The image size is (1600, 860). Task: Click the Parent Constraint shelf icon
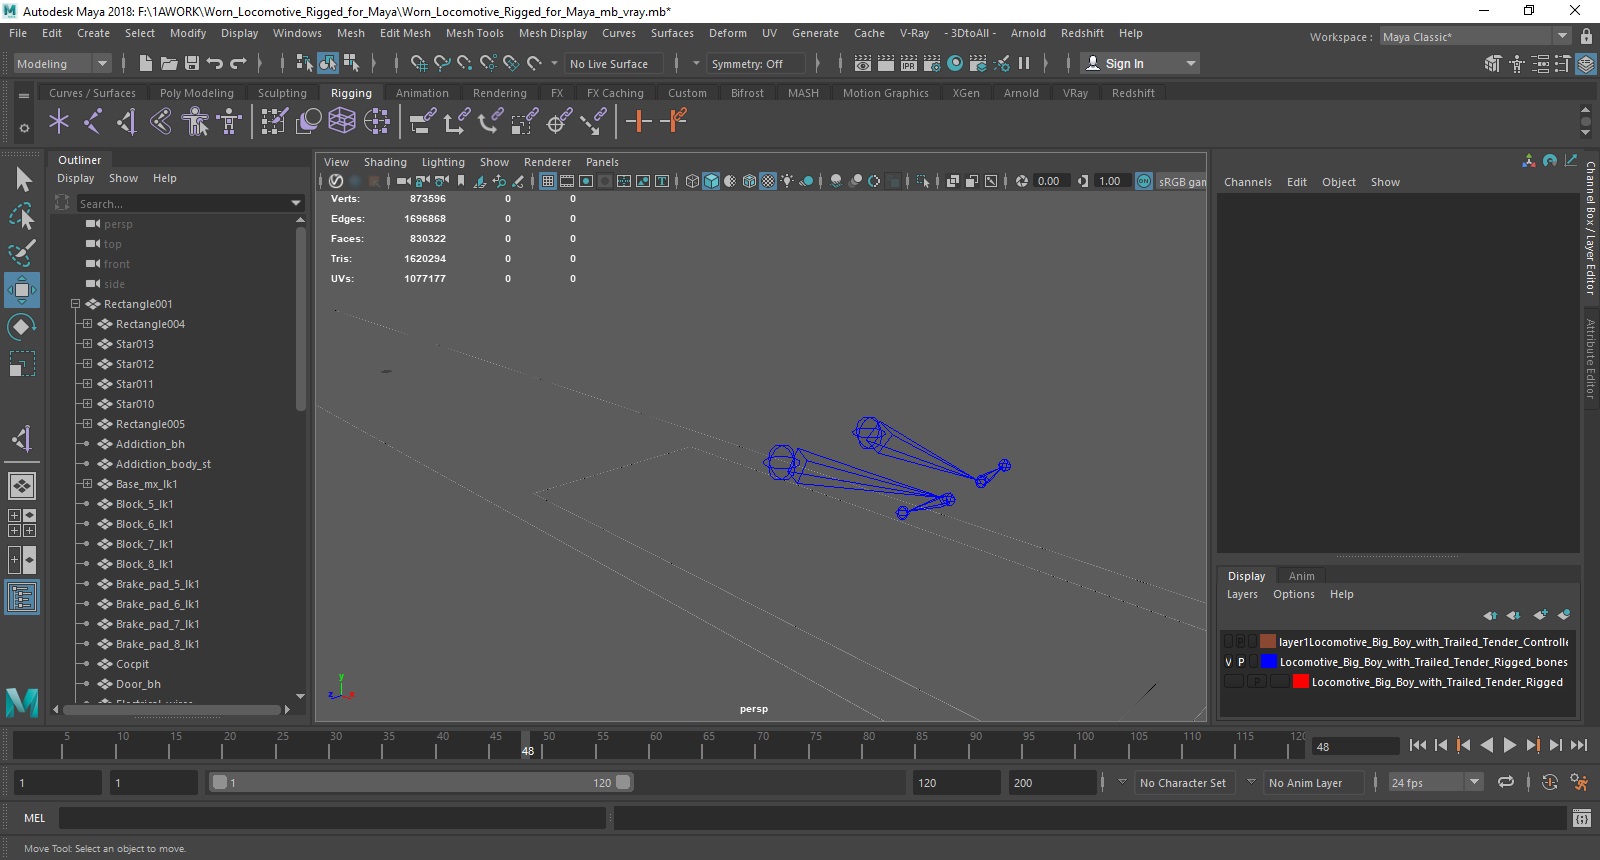tap(423, 122)
